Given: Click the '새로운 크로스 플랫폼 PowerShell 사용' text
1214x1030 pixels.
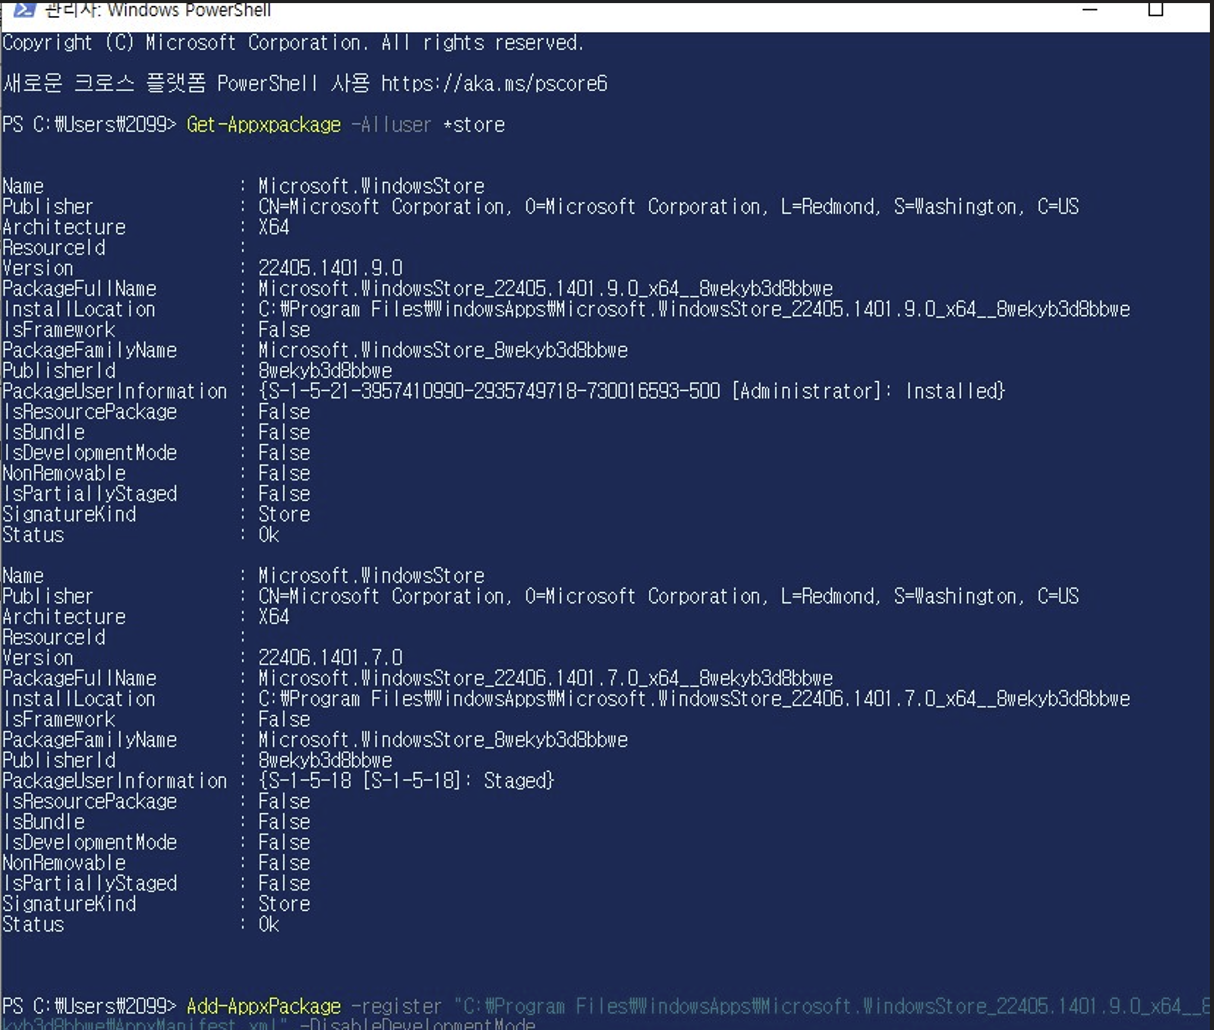Looking at the screenshot, I should pos(186,83).
